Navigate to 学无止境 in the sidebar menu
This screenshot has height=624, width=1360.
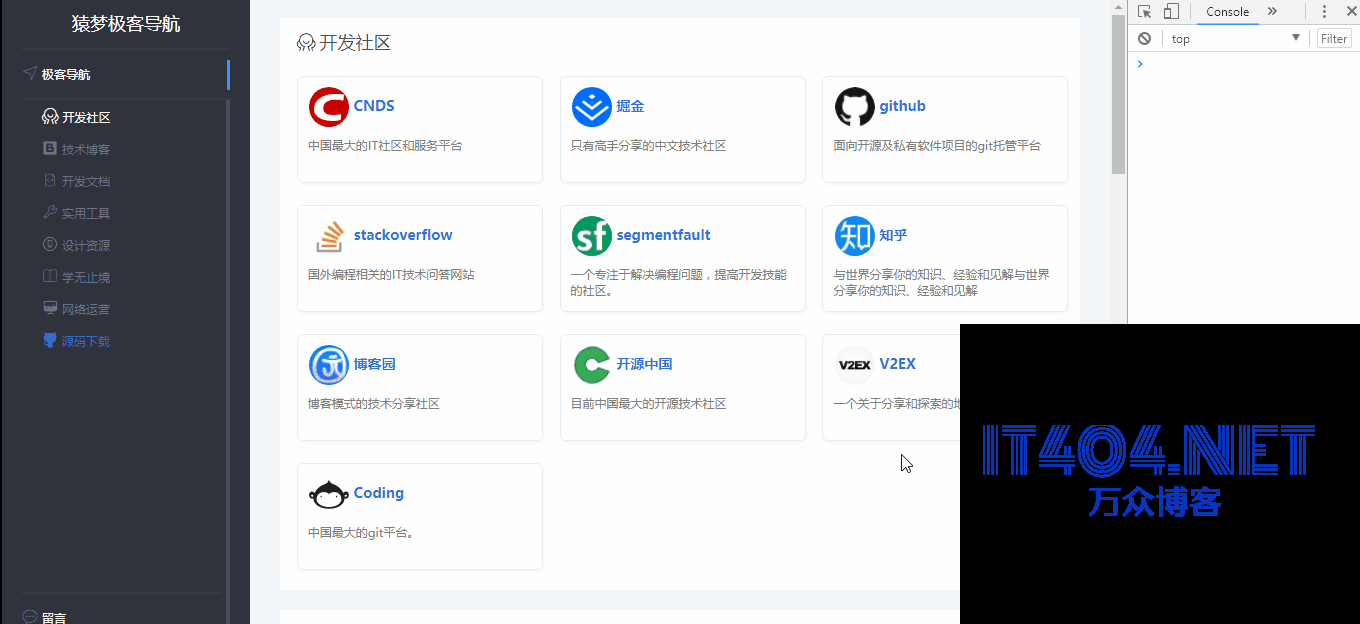coord(86,277)
